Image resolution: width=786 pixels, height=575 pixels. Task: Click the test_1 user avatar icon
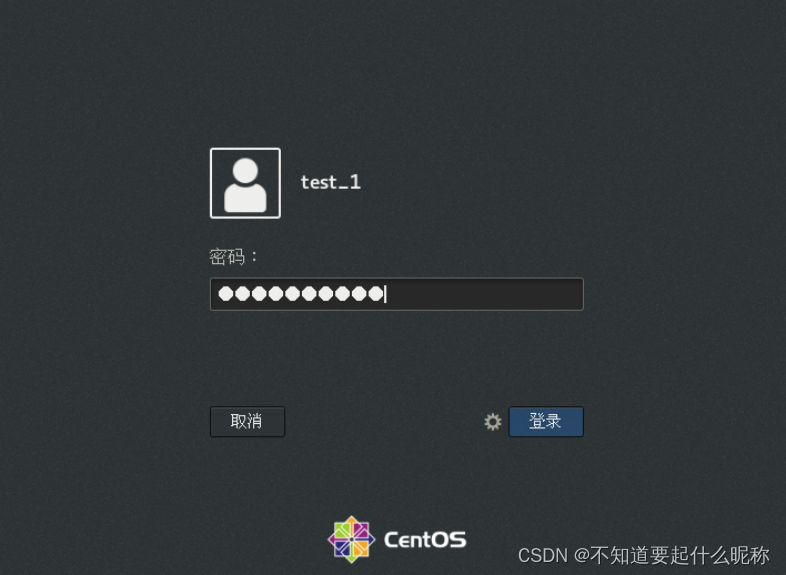tap(245, 183)
